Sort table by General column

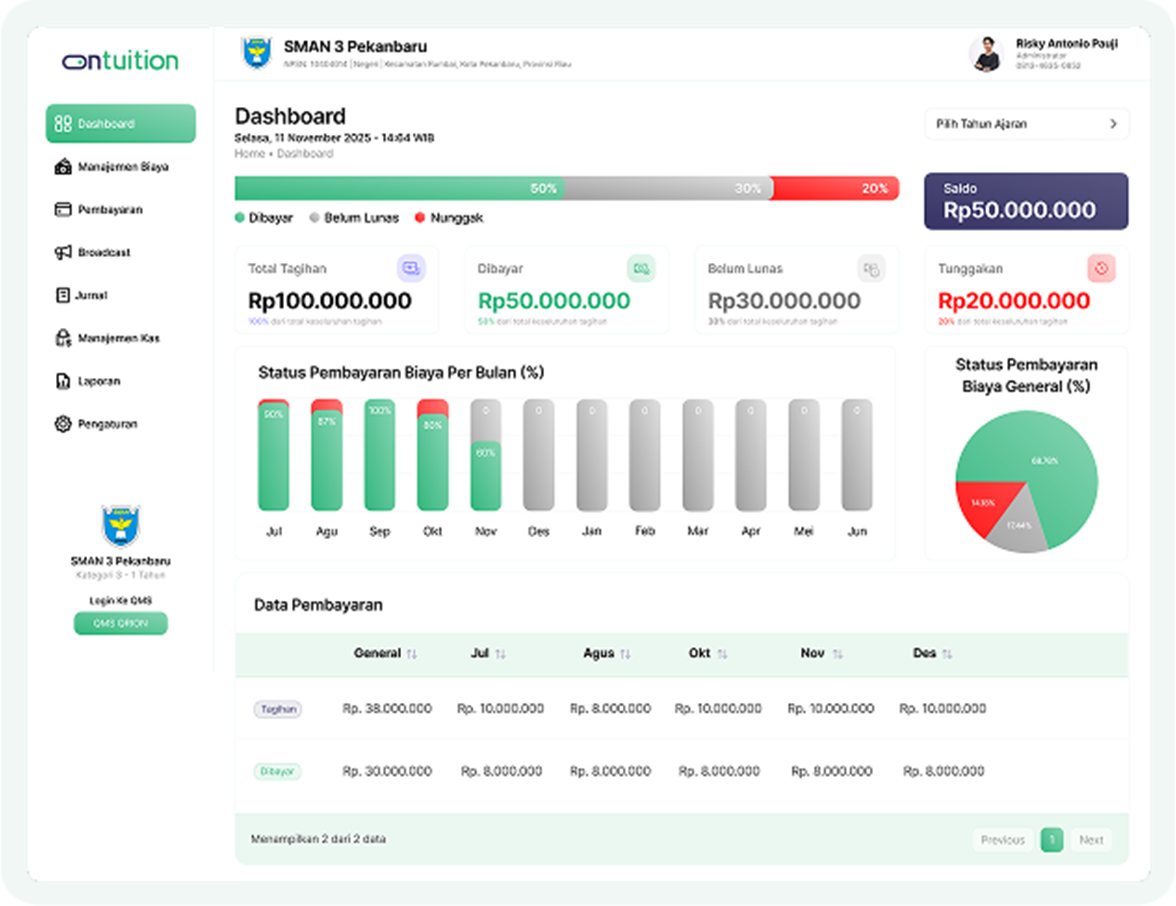412,654
